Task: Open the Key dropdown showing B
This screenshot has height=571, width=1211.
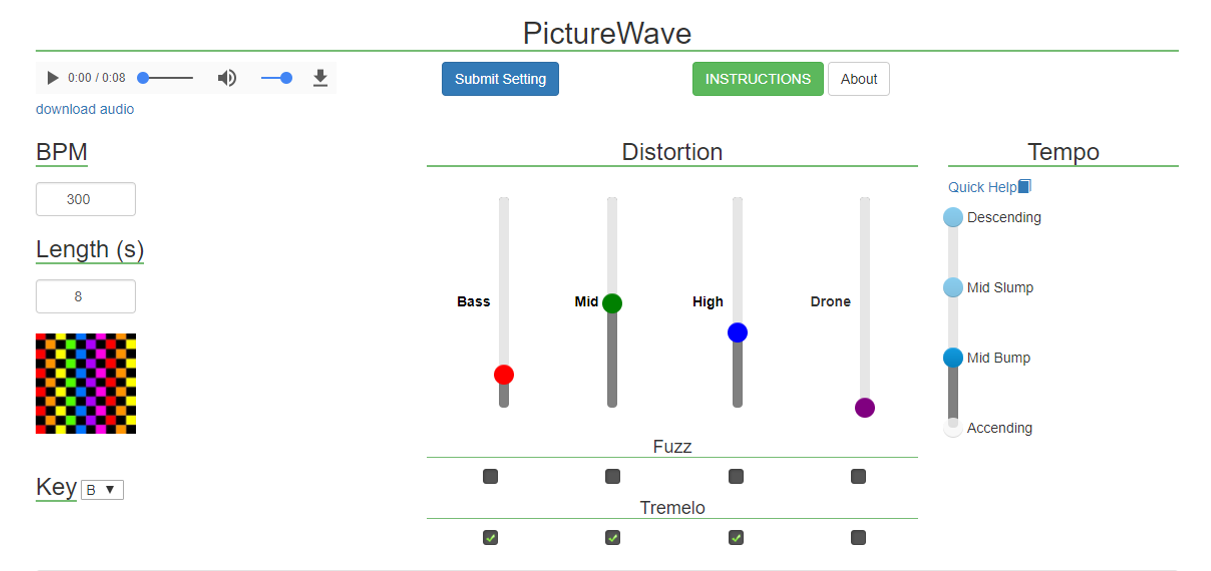Action: click(x=102, y=490)
